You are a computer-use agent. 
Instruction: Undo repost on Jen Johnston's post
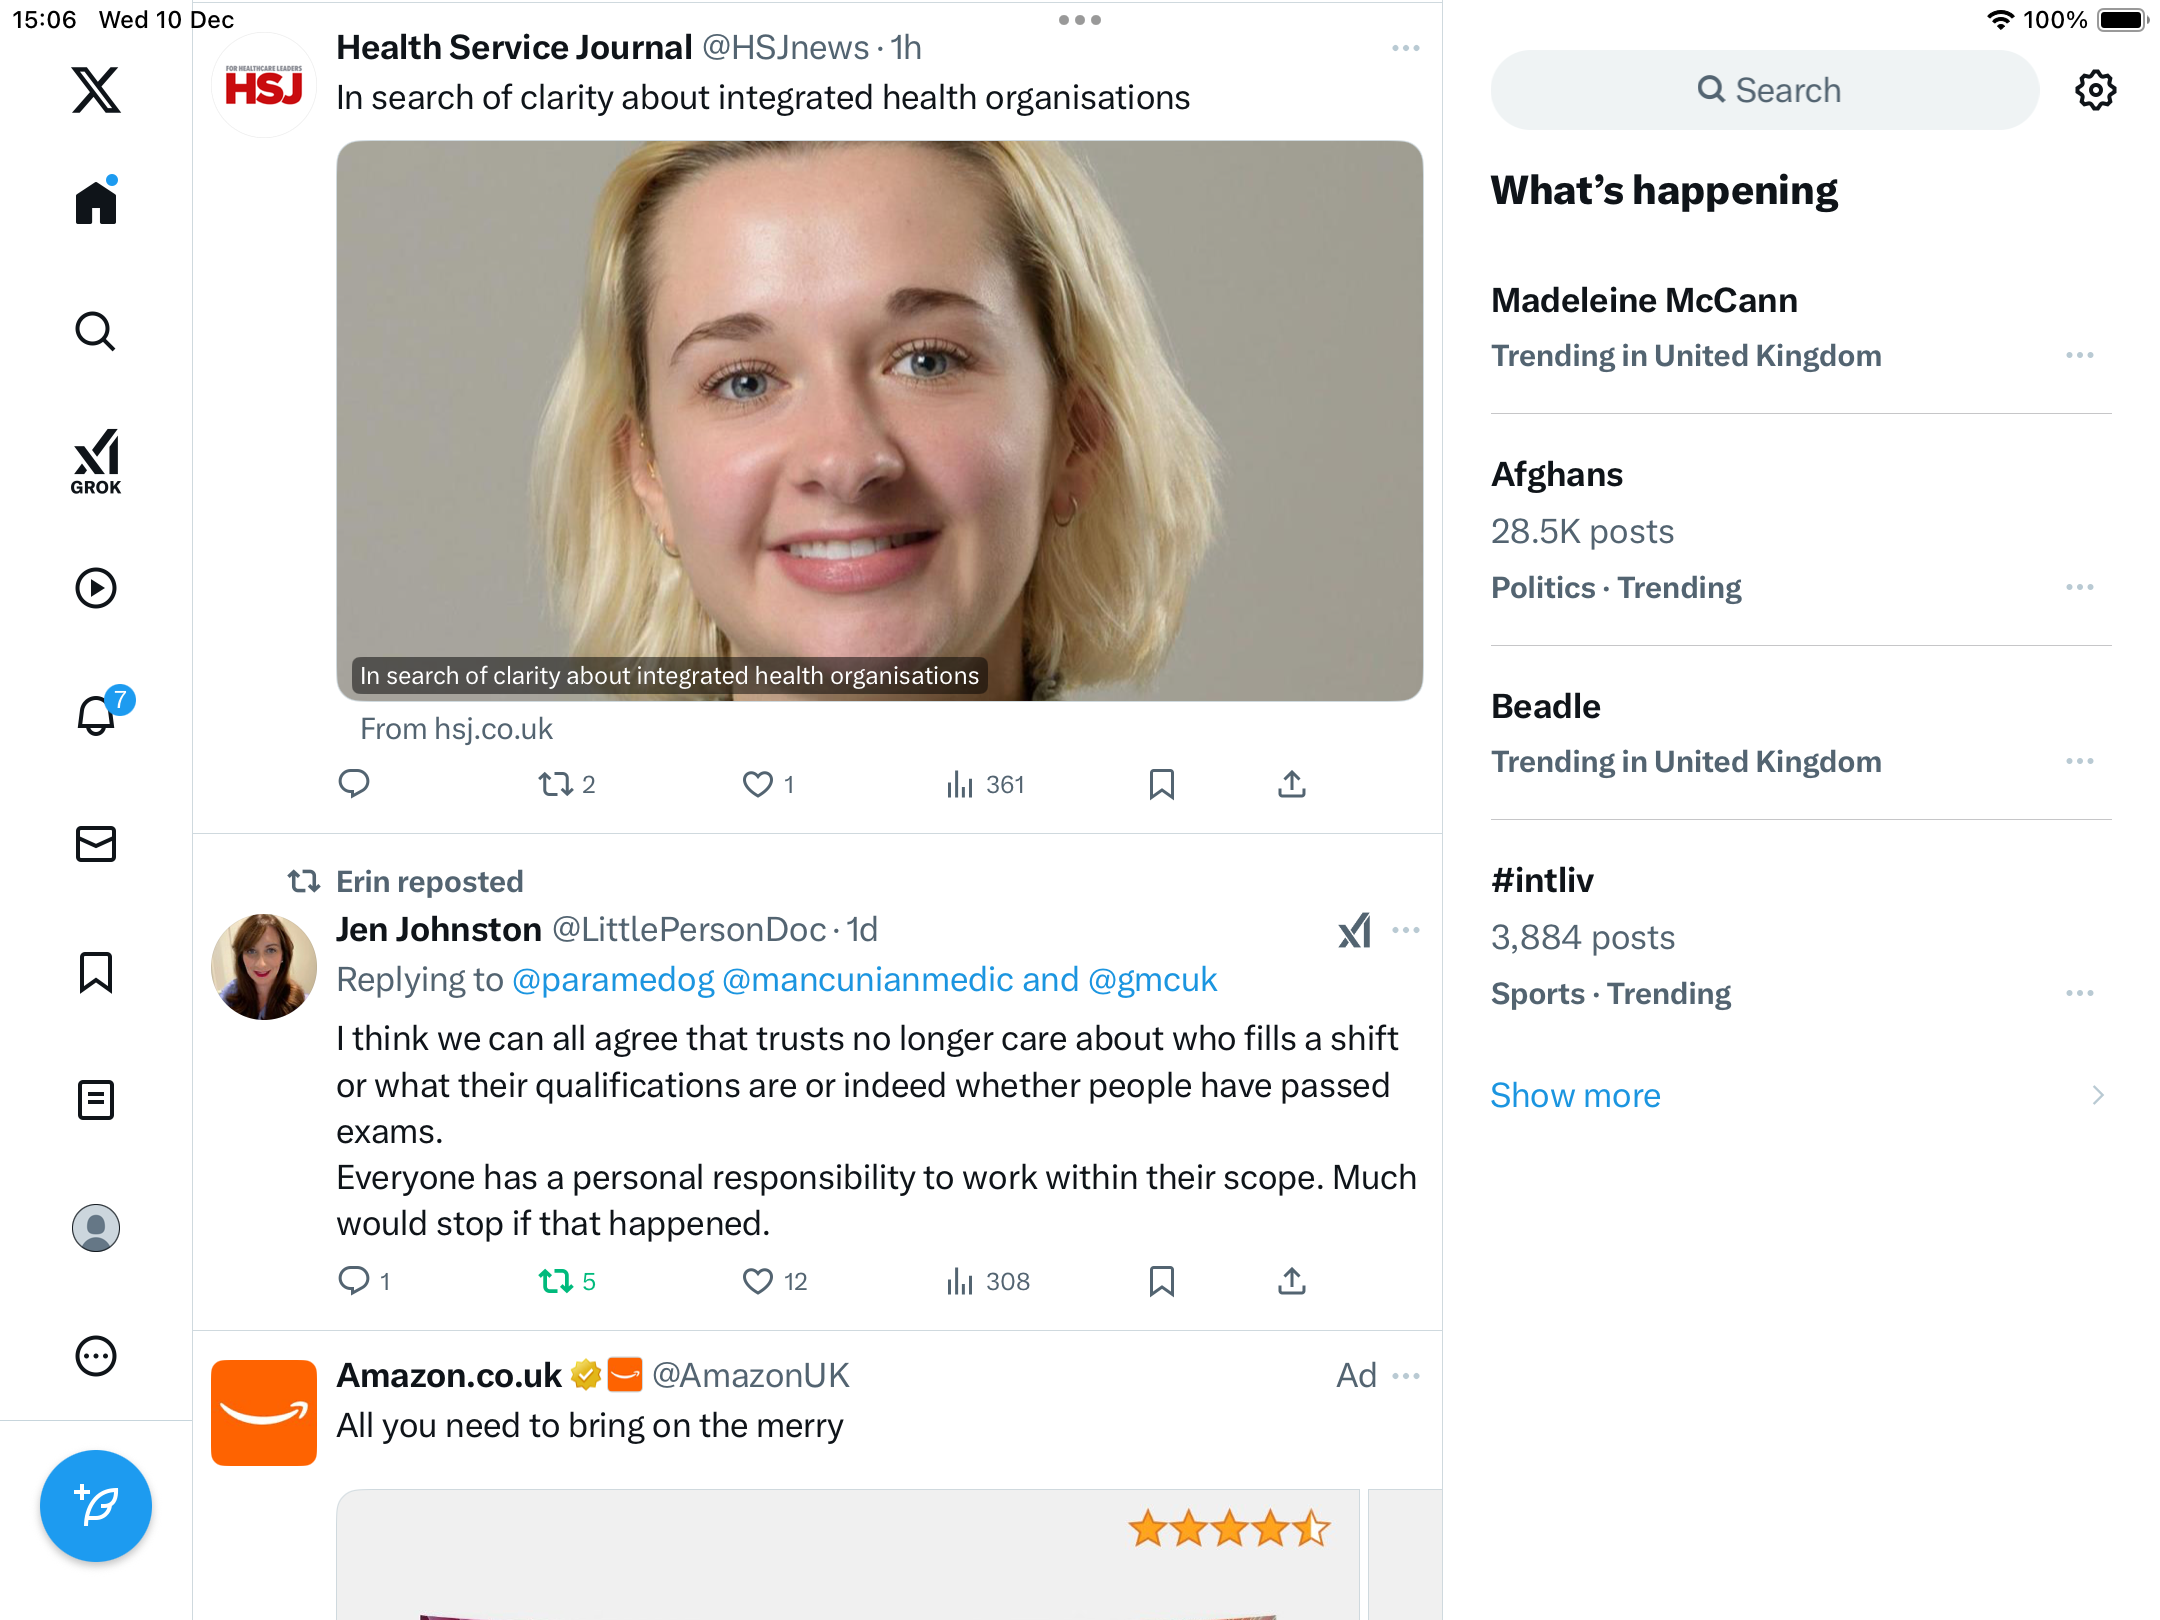pyautogui.click(x=555, y=1281)
